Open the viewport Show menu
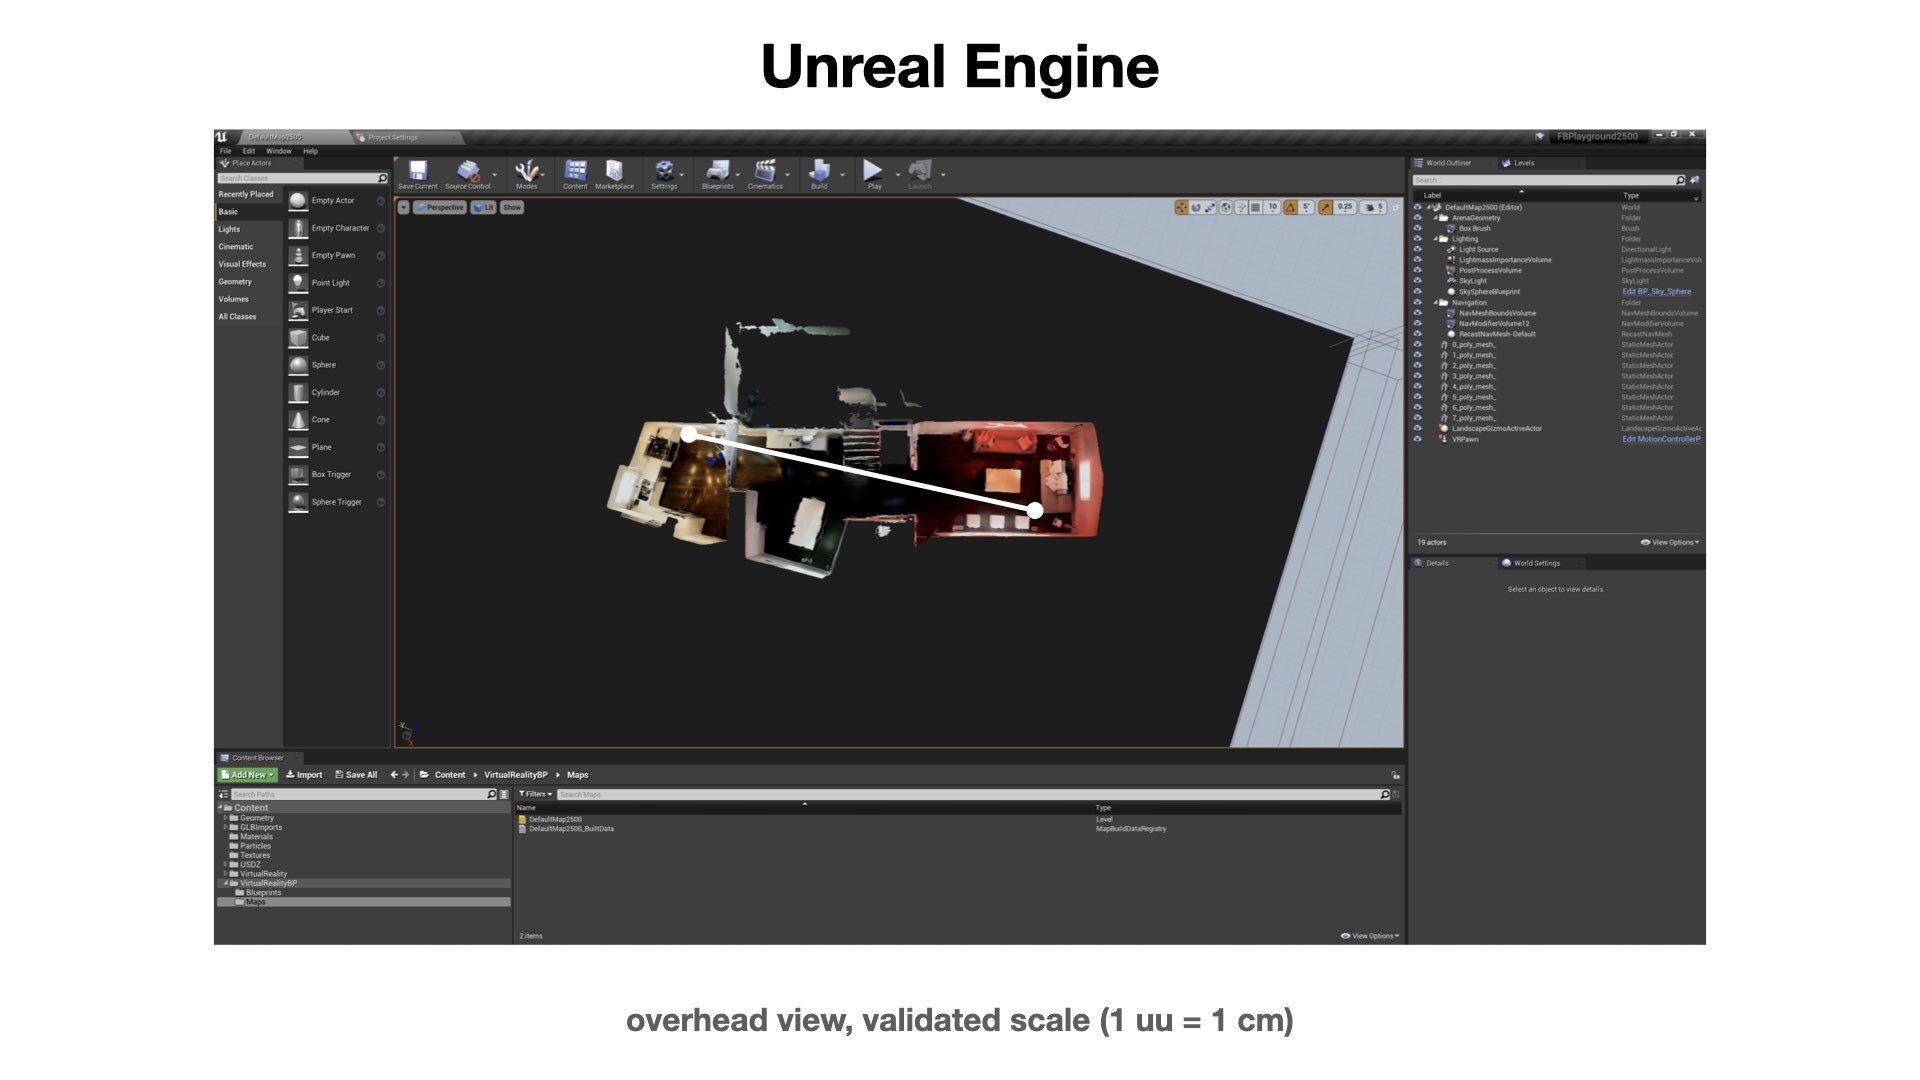Viewport: 1920px width, 1080px height. 512,207
